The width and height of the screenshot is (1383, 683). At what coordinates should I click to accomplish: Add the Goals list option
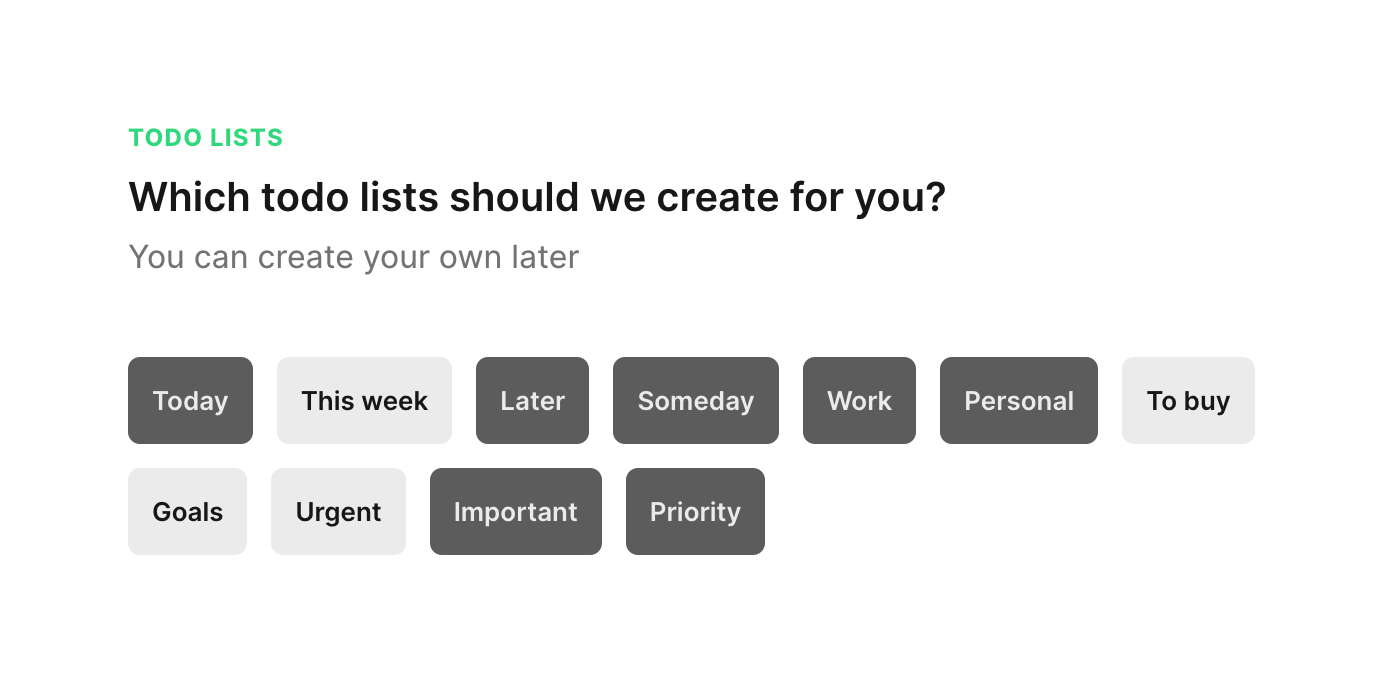coord(187,511)
